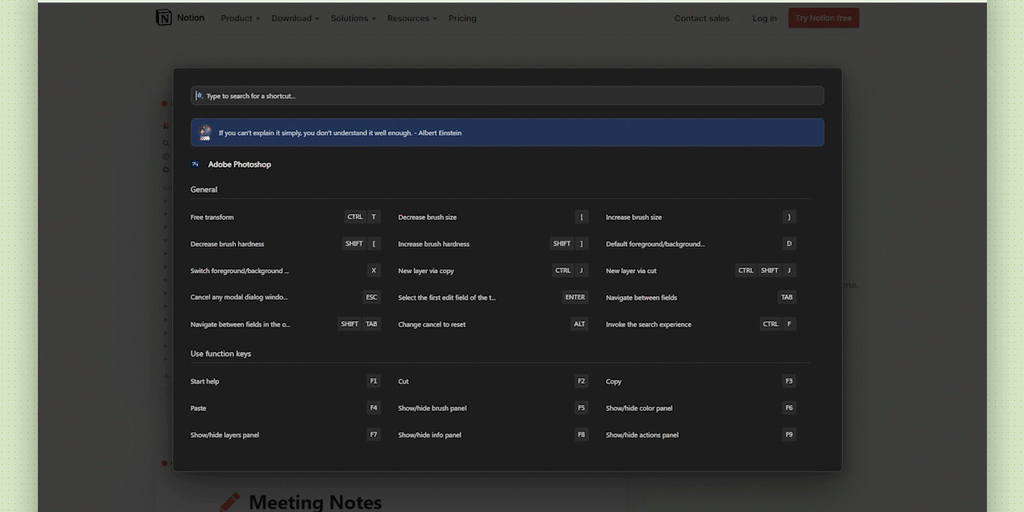Click the pencil icon beside Meeting Notes
Viewport: 1024px width, 512px height.
(x=230, y=501)
